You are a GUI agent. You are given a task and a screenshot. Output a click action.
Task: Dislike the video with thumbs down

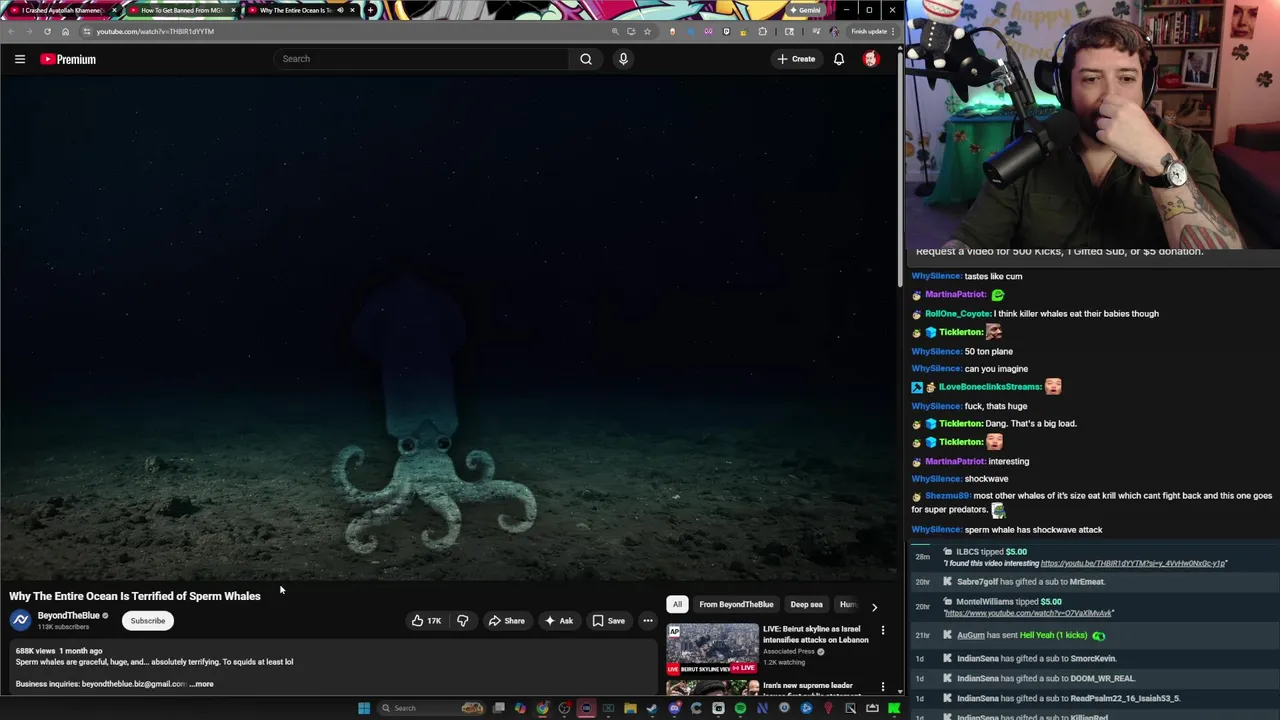point(462,621)
